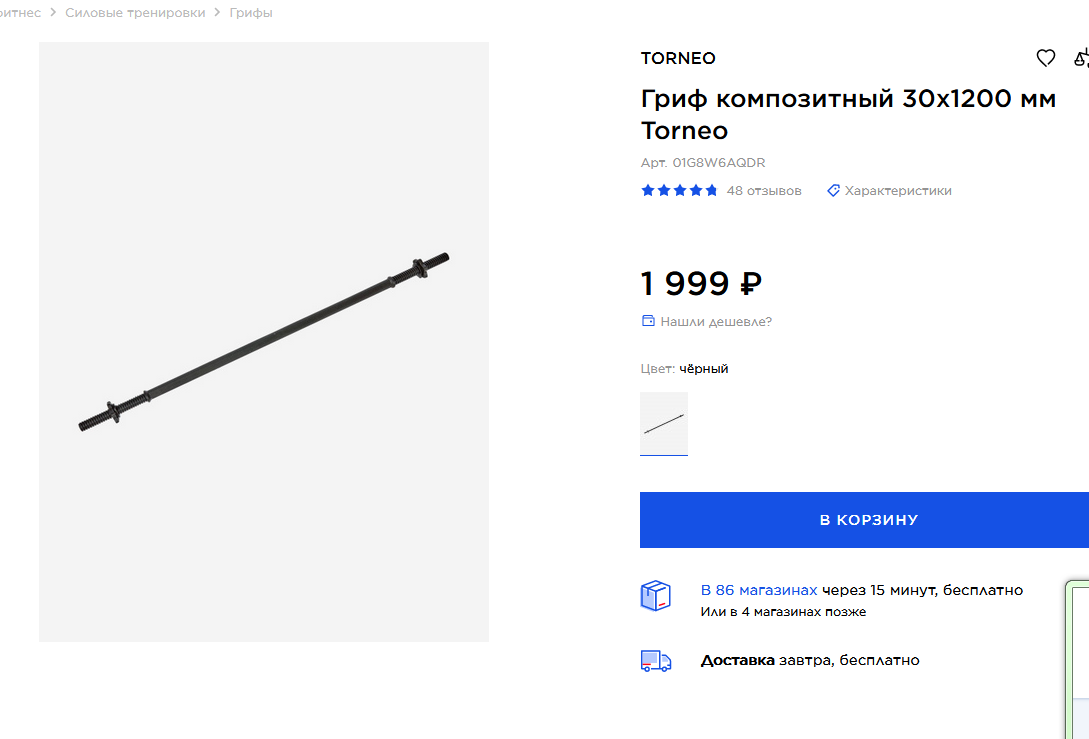Click Нашли дешевле? link
The image size is (1089, 739).
(x=716, y=322)
